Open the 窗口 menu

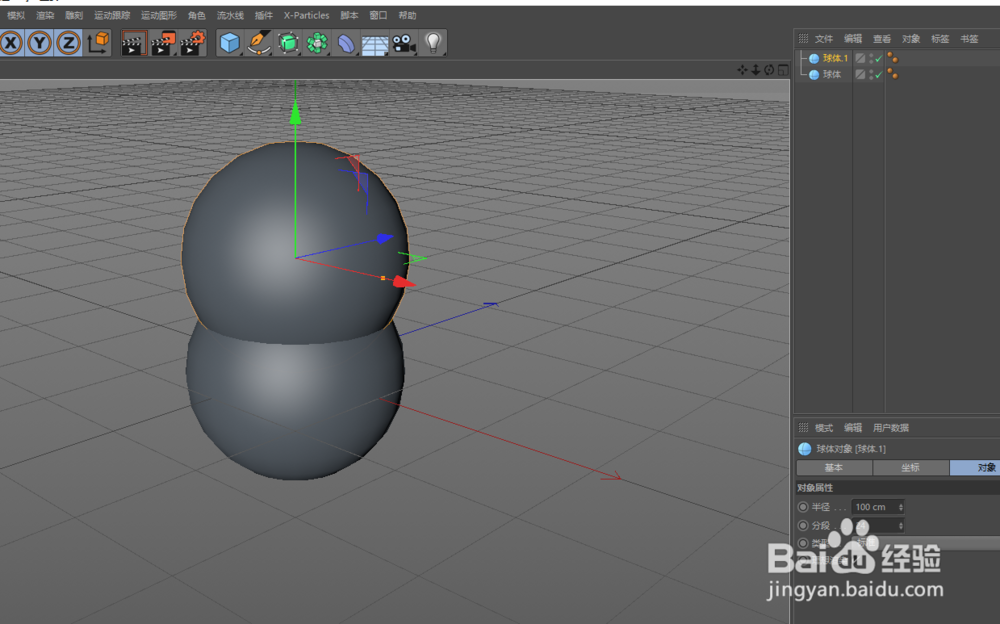(378, 15)
